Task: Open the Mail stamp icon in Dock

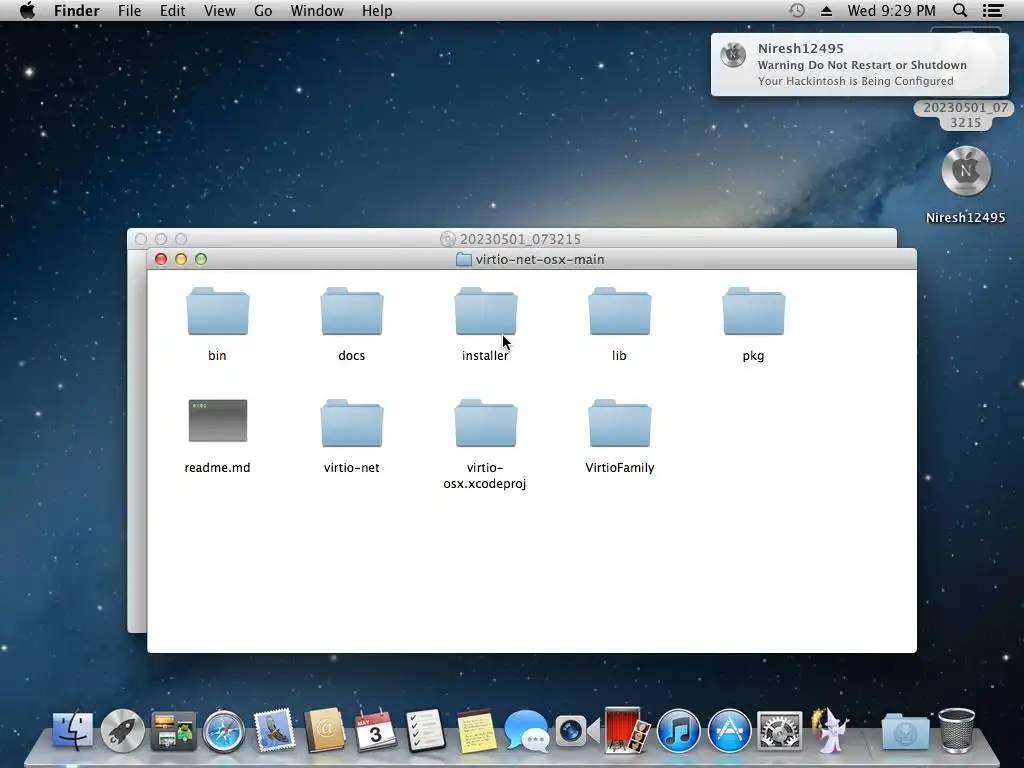Action: (274, 729)
